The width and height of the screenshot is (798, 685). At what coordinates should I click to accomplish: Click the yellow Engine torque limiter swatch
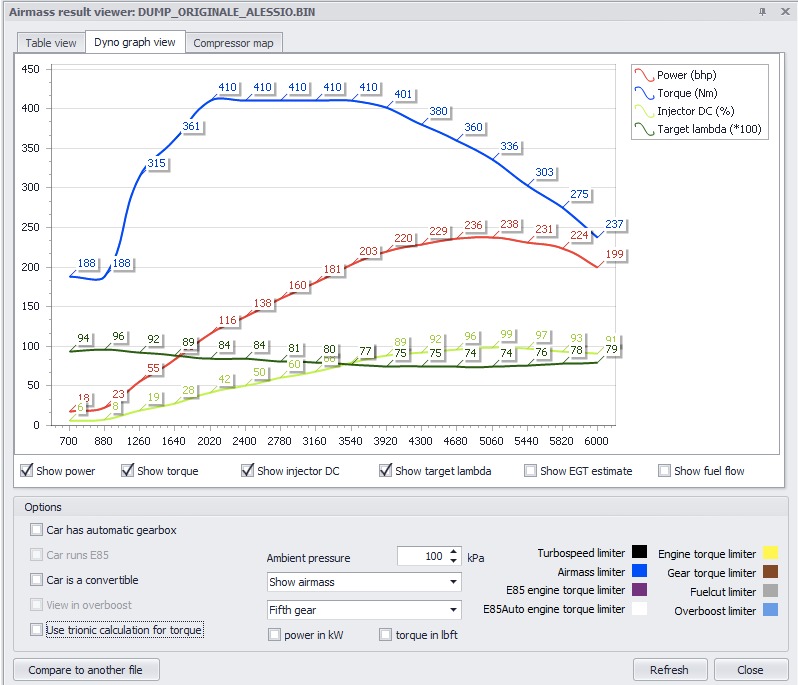point(771,553)
